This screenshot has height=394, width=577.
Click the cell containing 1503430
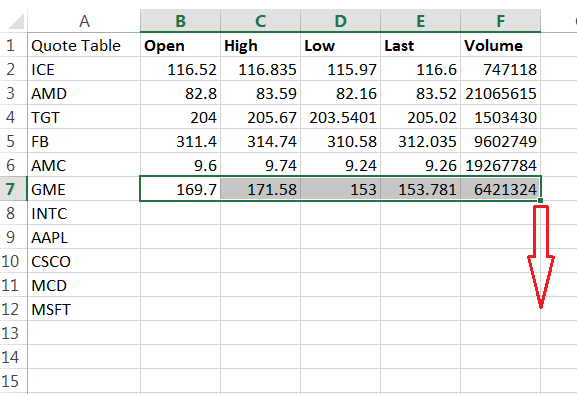(x=500, y=117)
